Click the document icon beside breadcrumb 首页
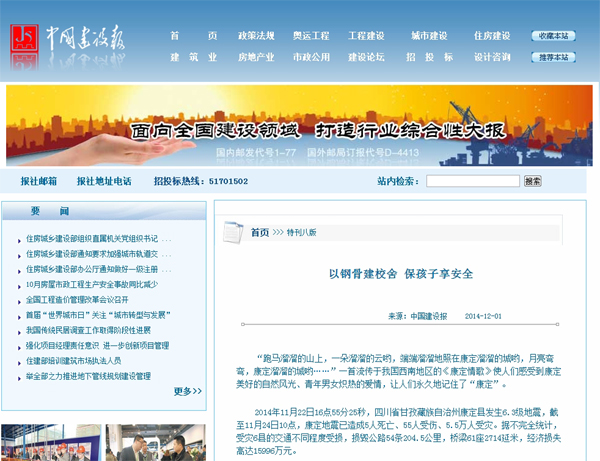The height and width of the screenshot is (461, 600). pos(232,232)
